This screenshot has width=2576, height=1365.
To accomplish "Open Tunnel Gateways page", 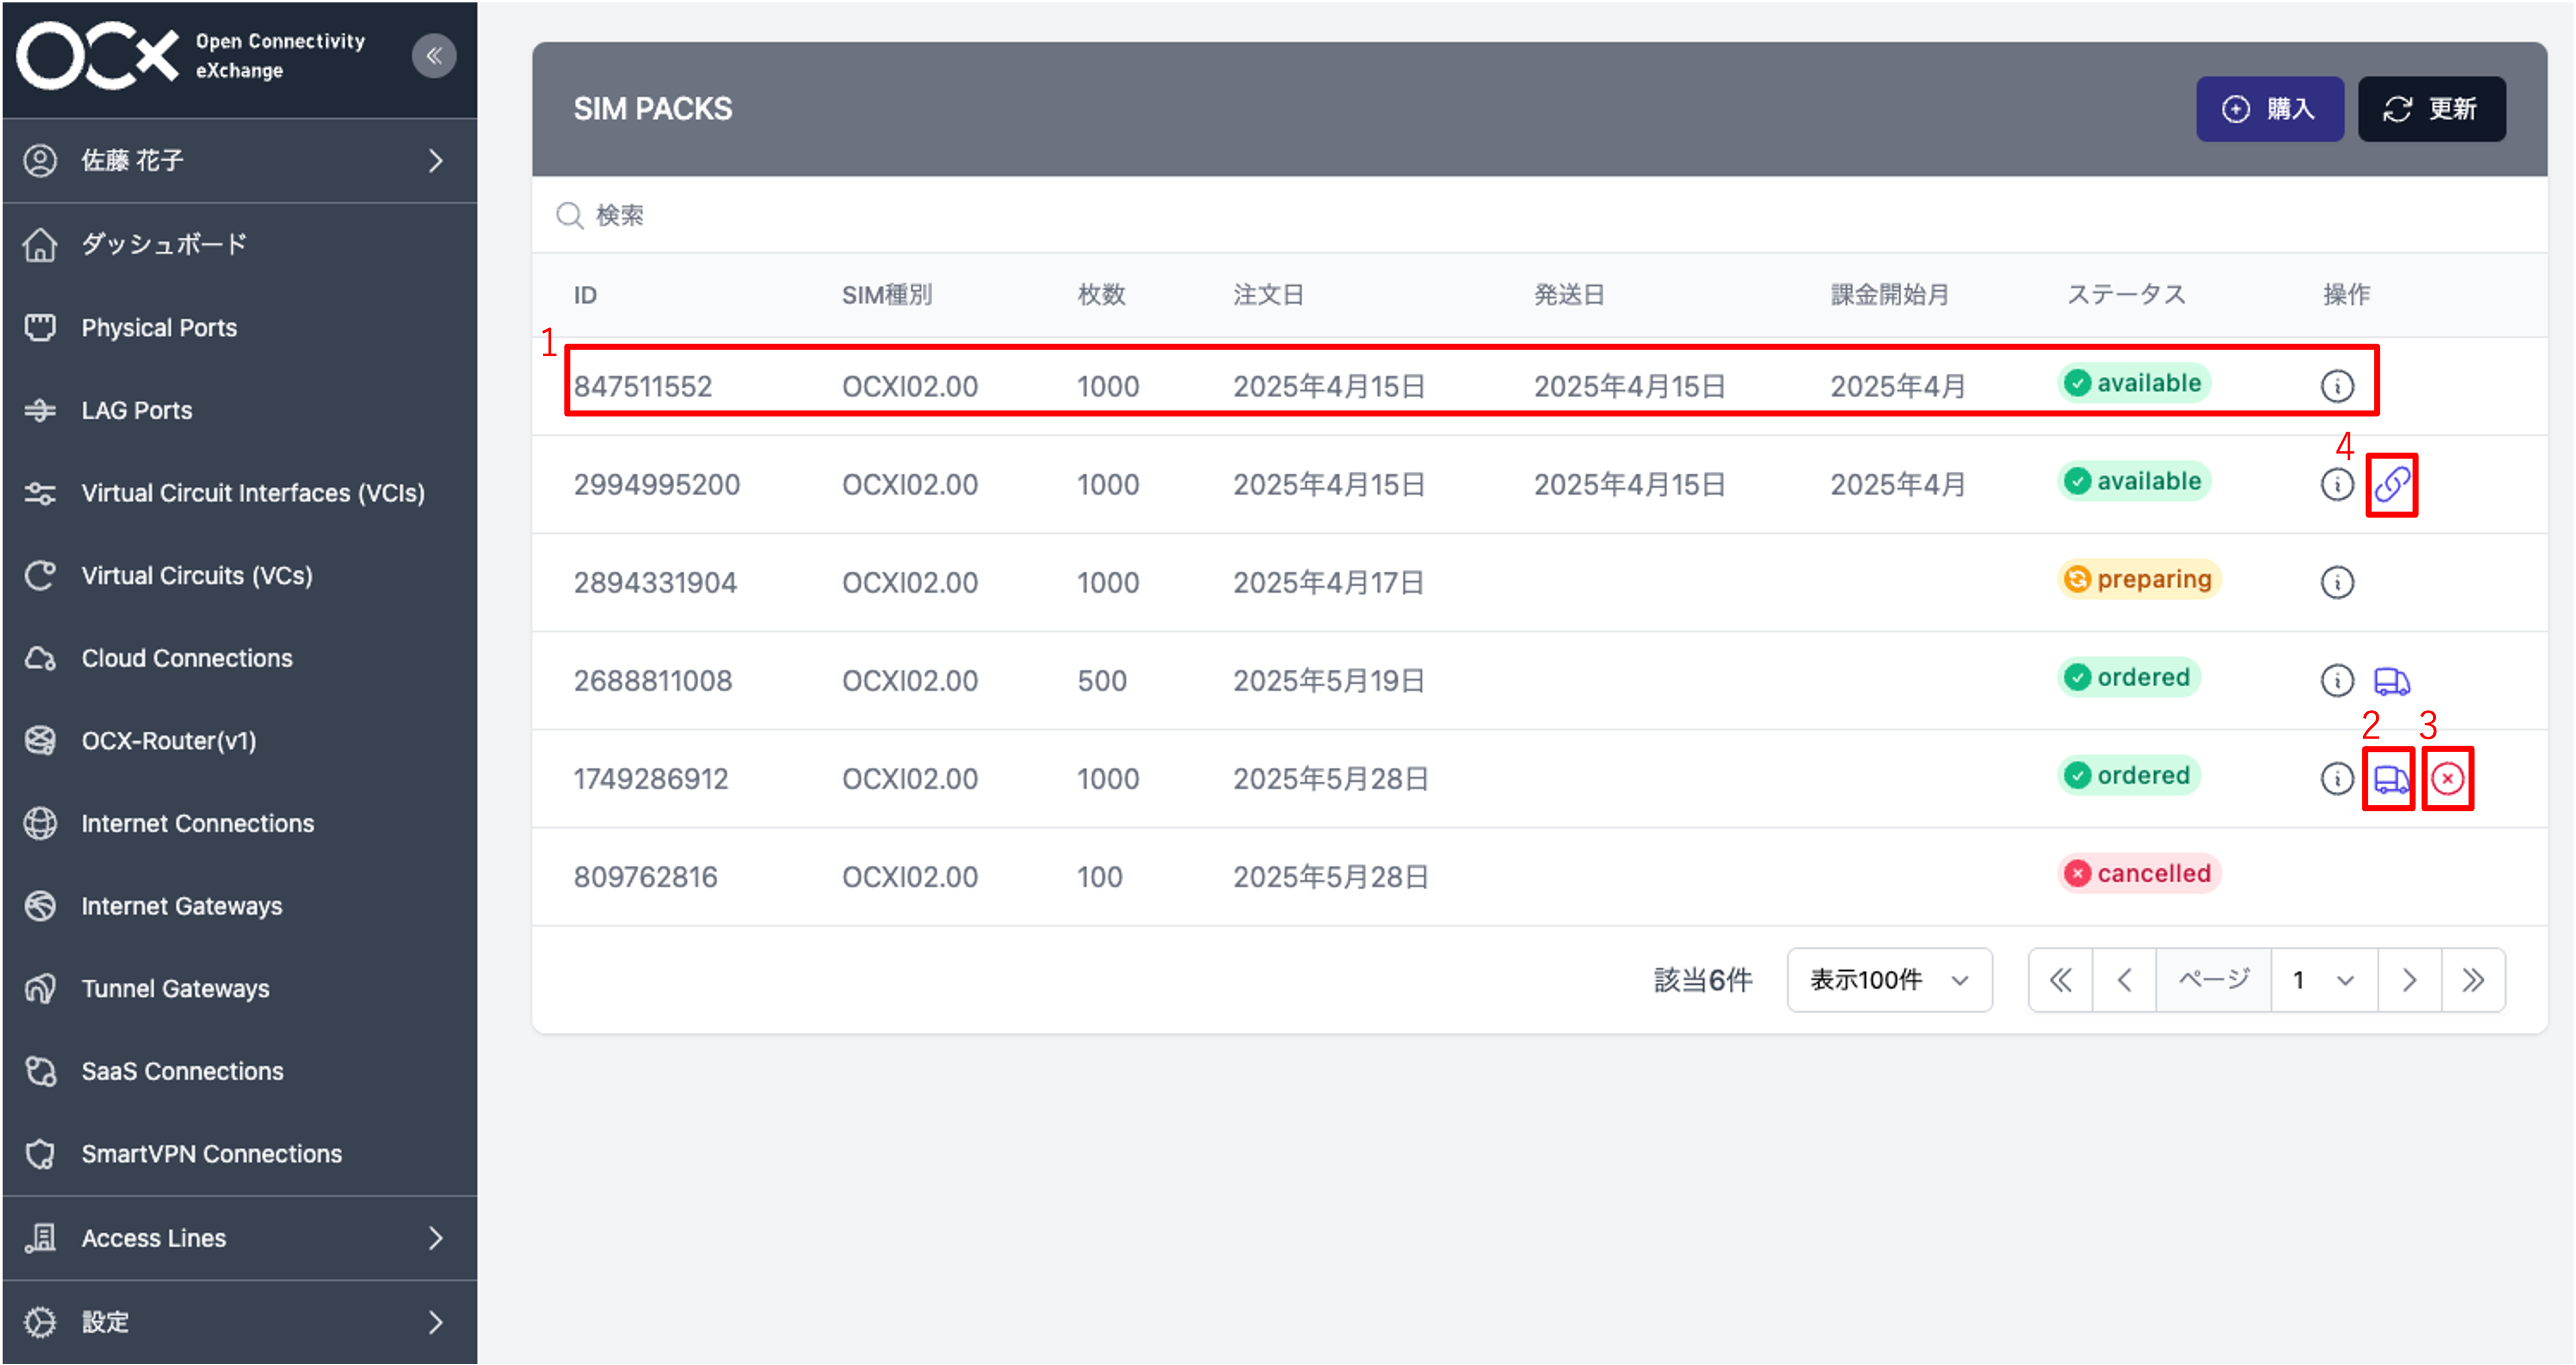I will click(175, 988).
